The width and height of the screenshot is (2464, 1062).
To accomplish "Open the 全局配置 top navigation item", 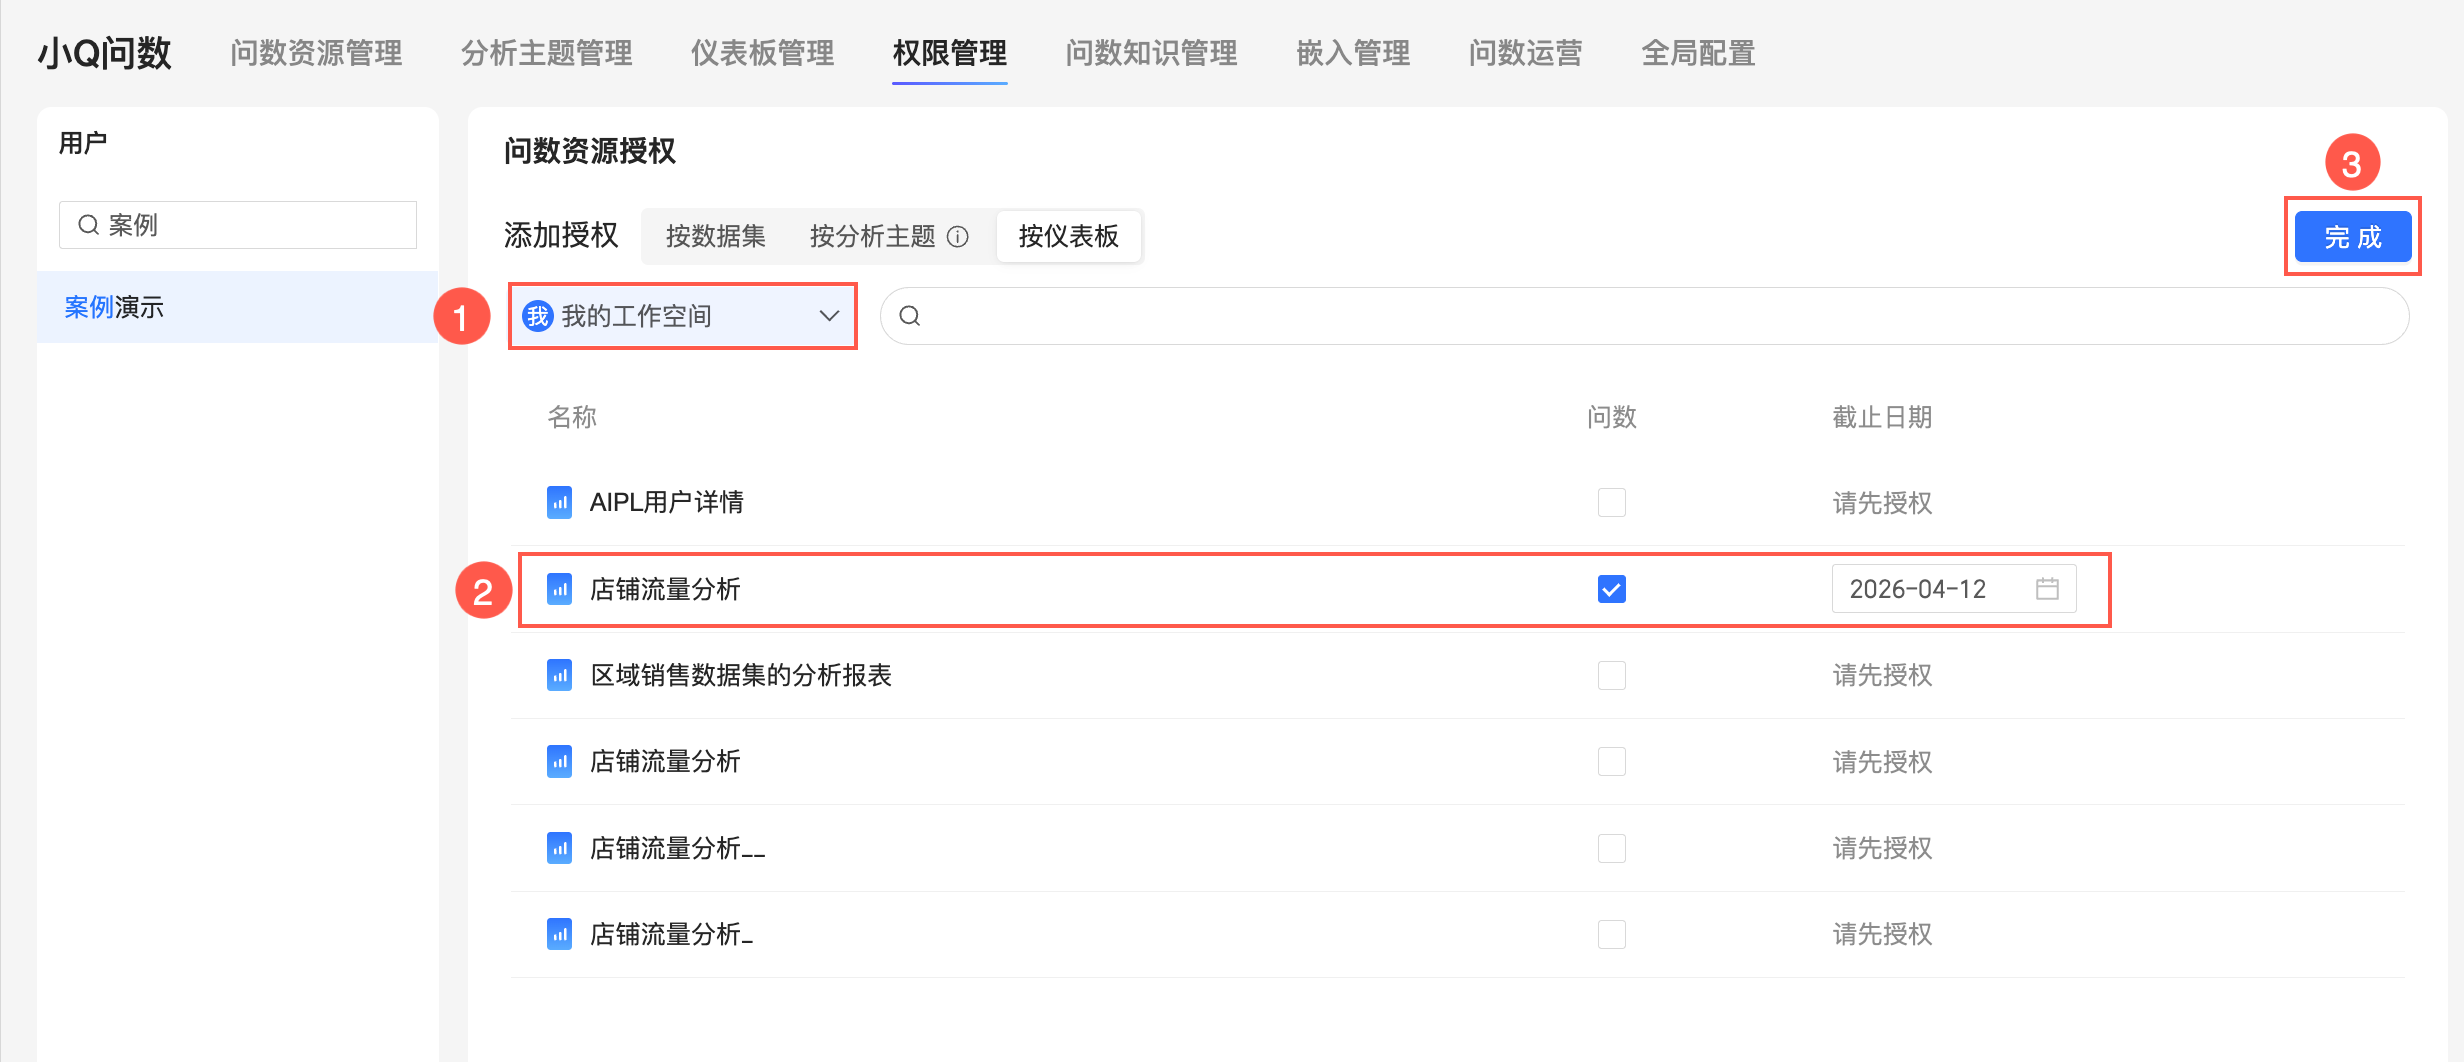I will pyautogui.click(x=1698, y=53).
